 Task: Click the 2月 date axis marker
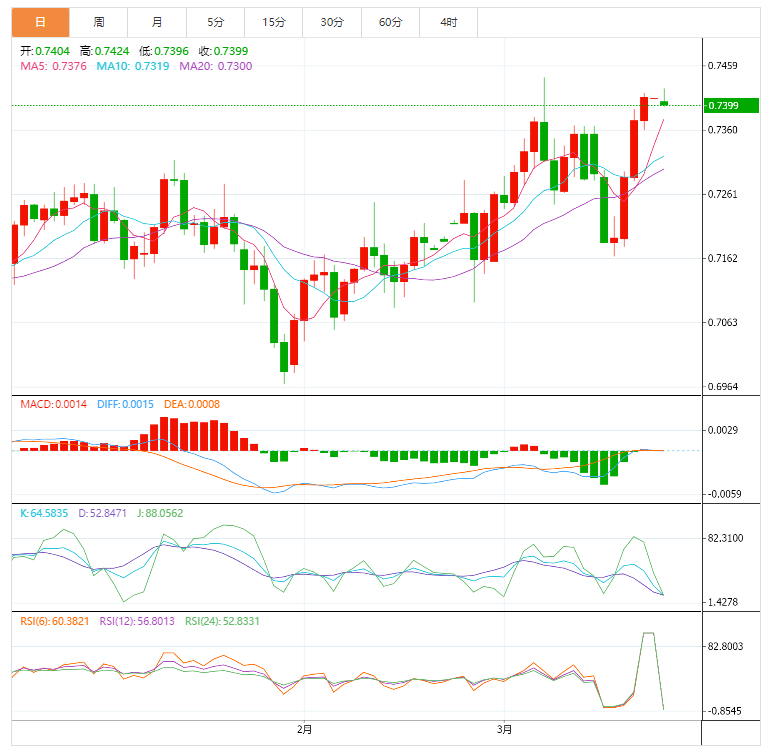pos(304,730)
